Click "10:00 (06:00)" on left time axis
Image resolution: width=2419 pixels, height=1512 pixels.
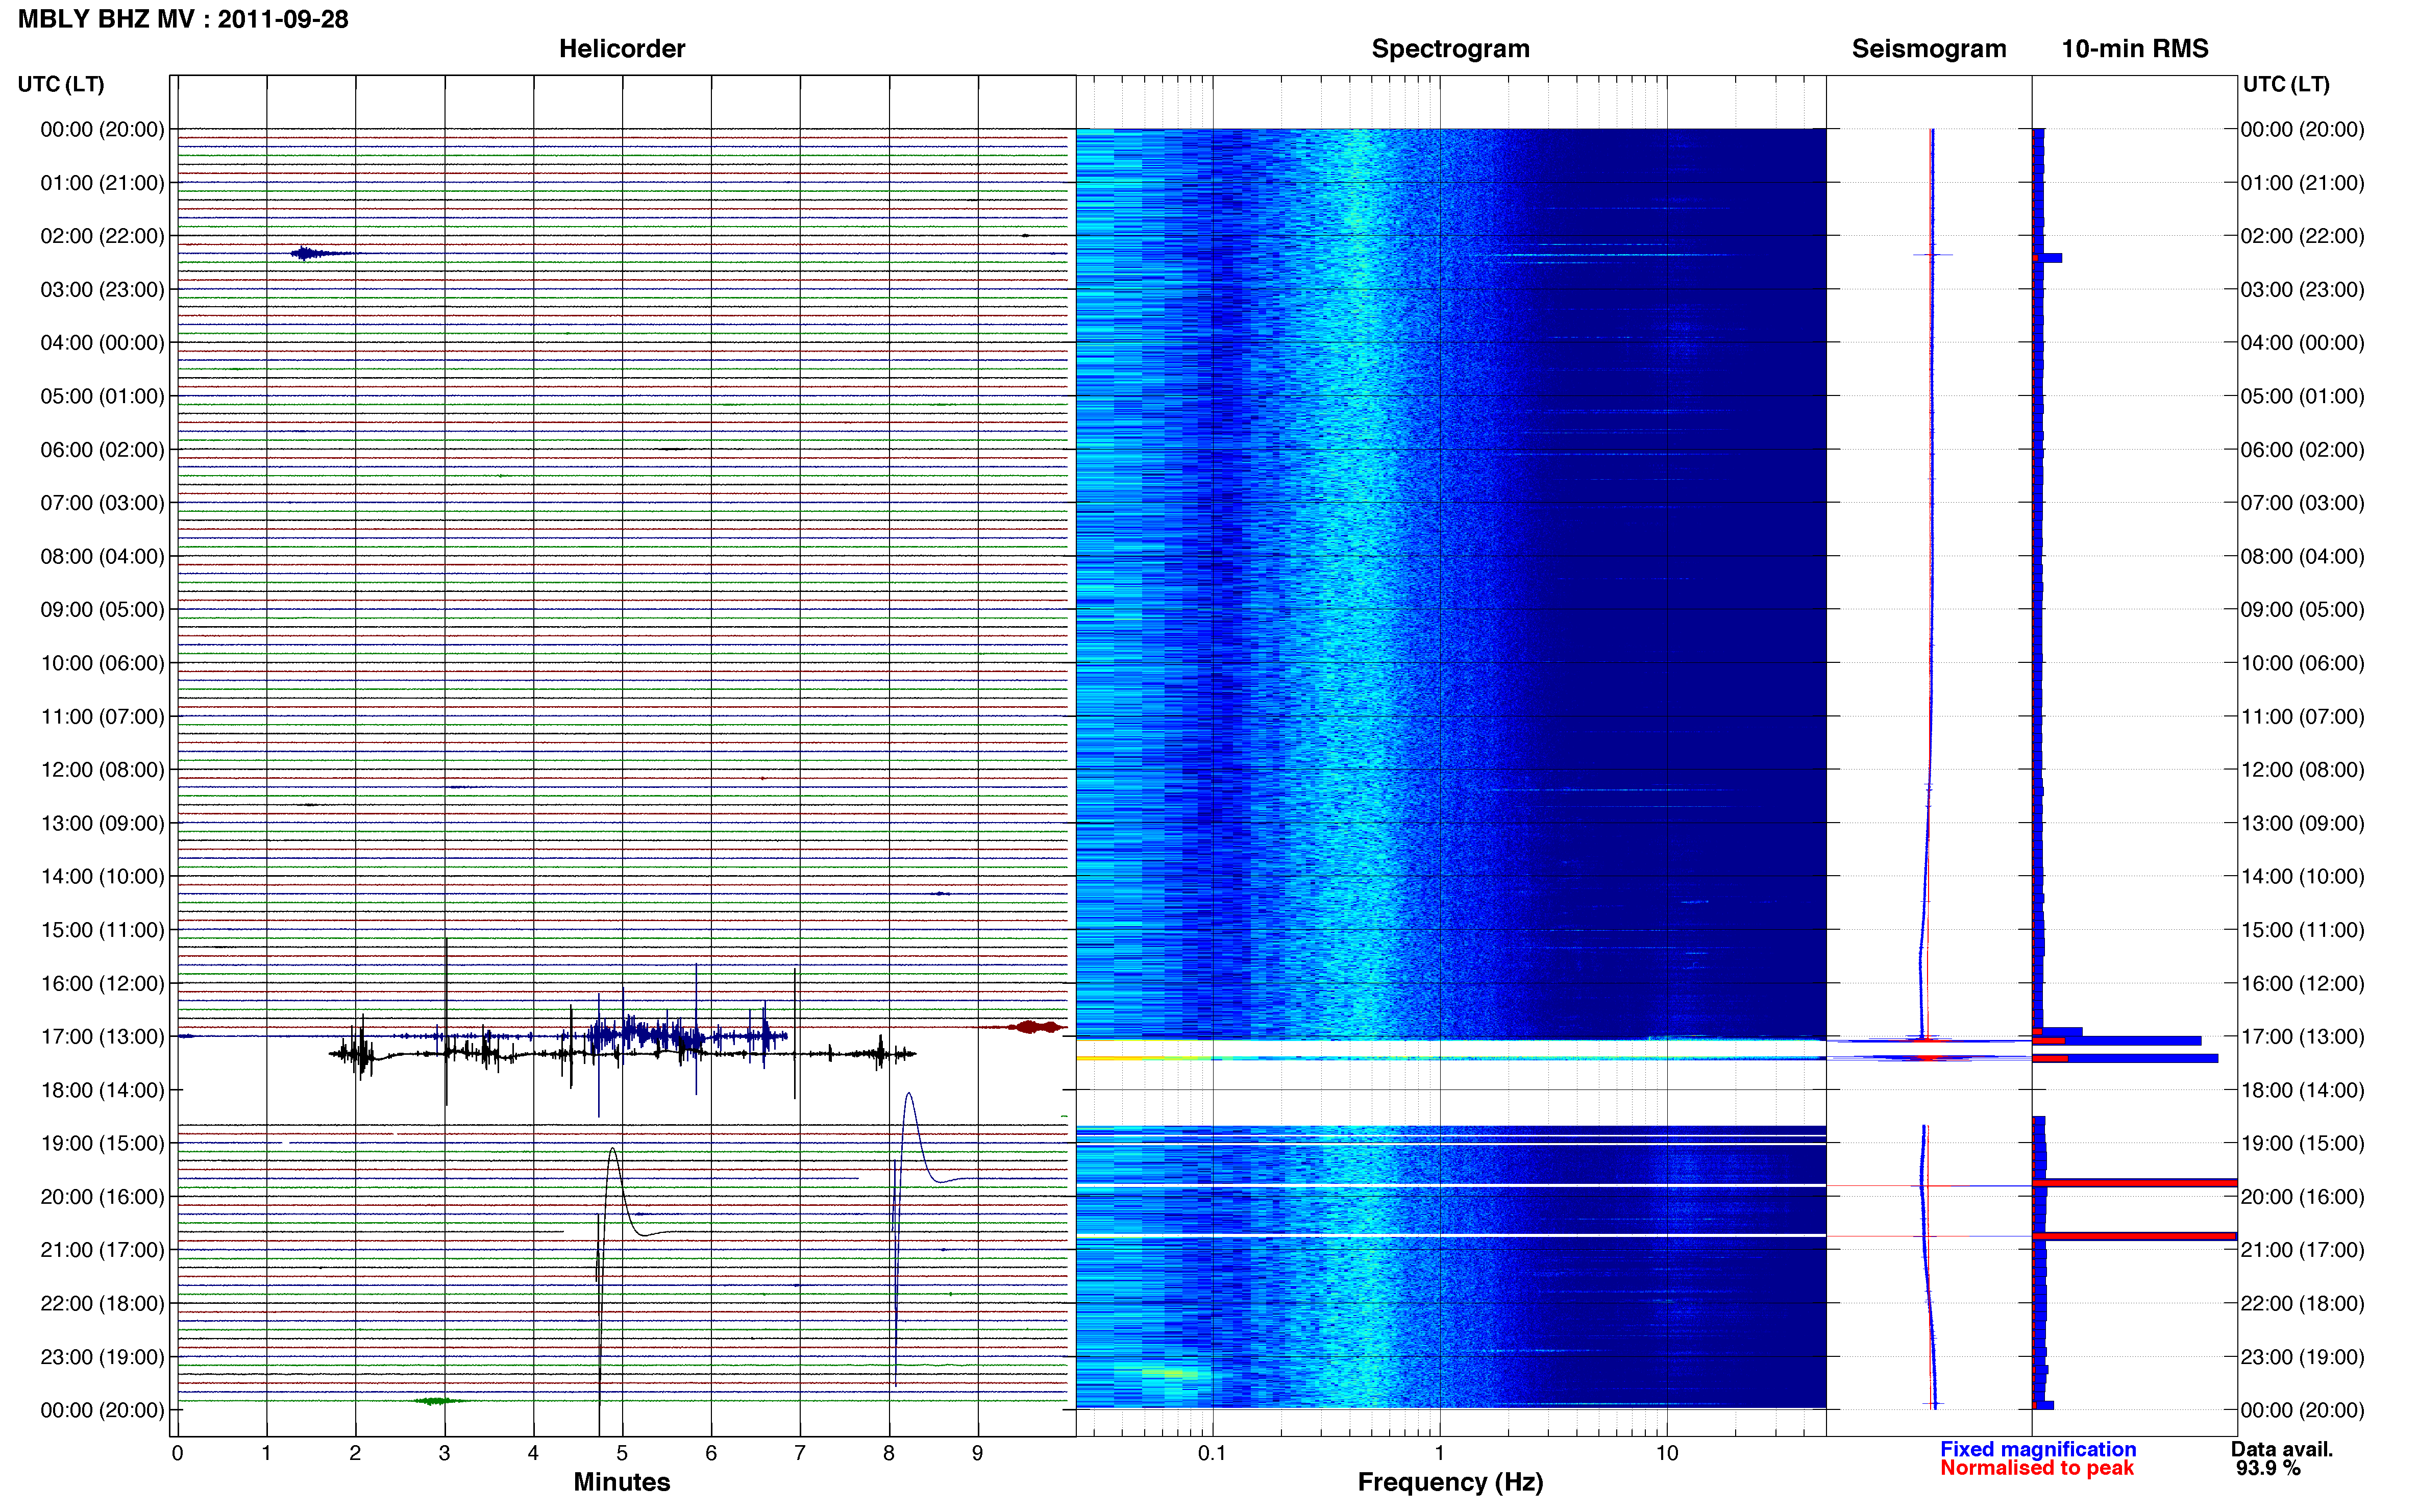pos(102,663)
